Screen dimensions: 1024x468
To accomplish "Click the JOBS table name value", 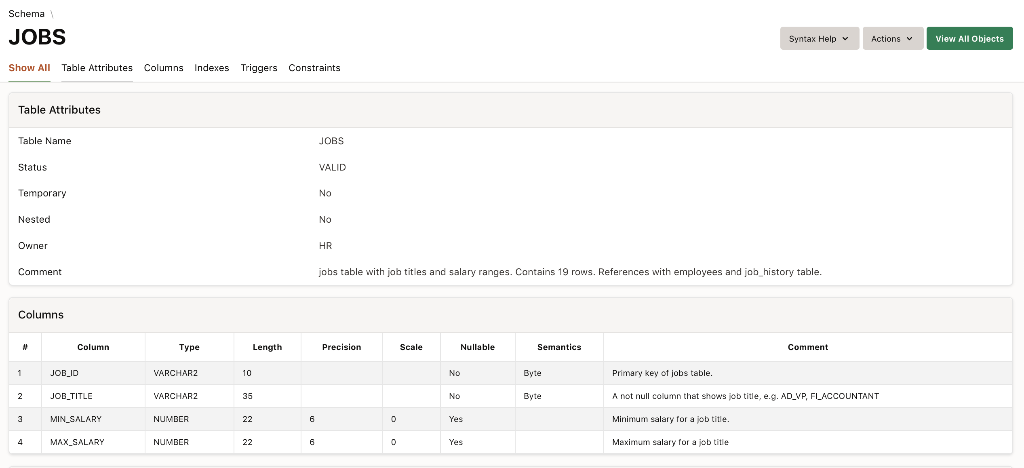I will (x=331, y=141).
